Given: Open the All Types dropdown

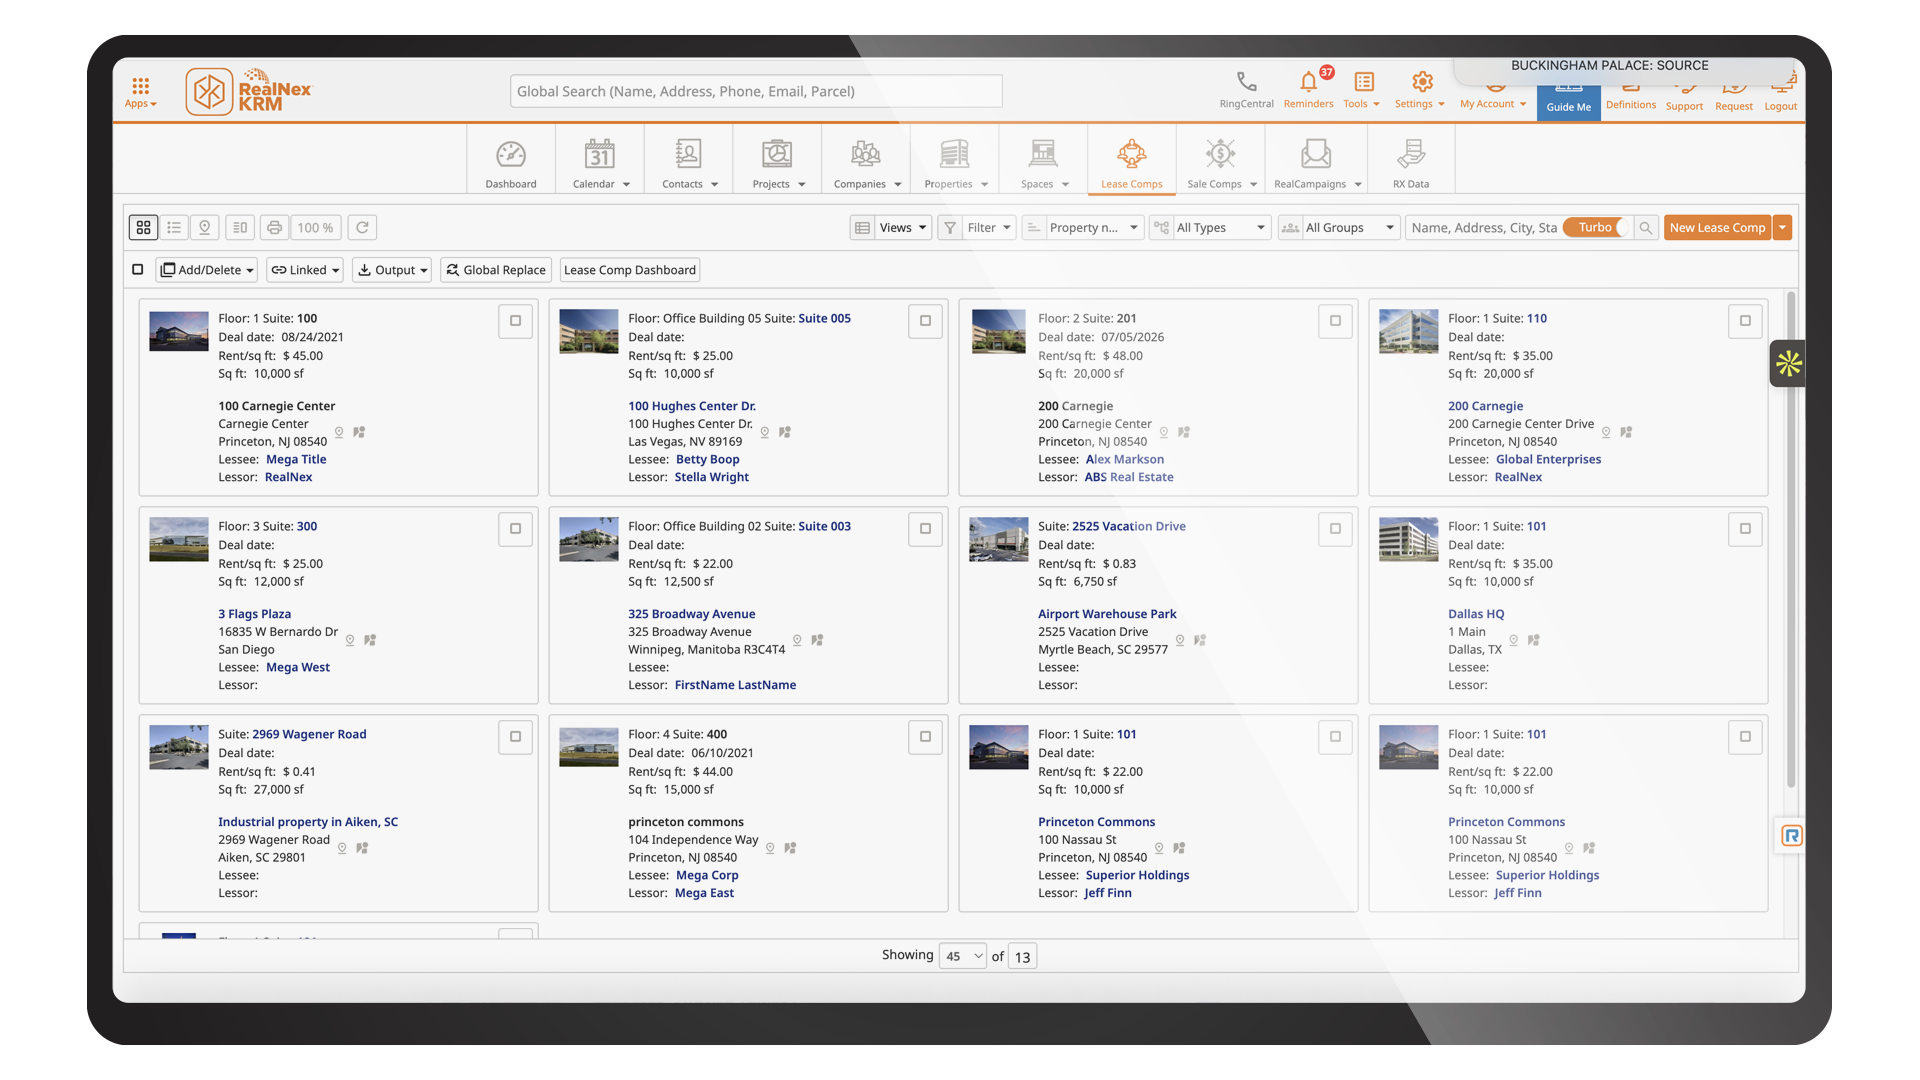Looking at the screenshot, I should pyautogui.click(x=1221, y=228).
